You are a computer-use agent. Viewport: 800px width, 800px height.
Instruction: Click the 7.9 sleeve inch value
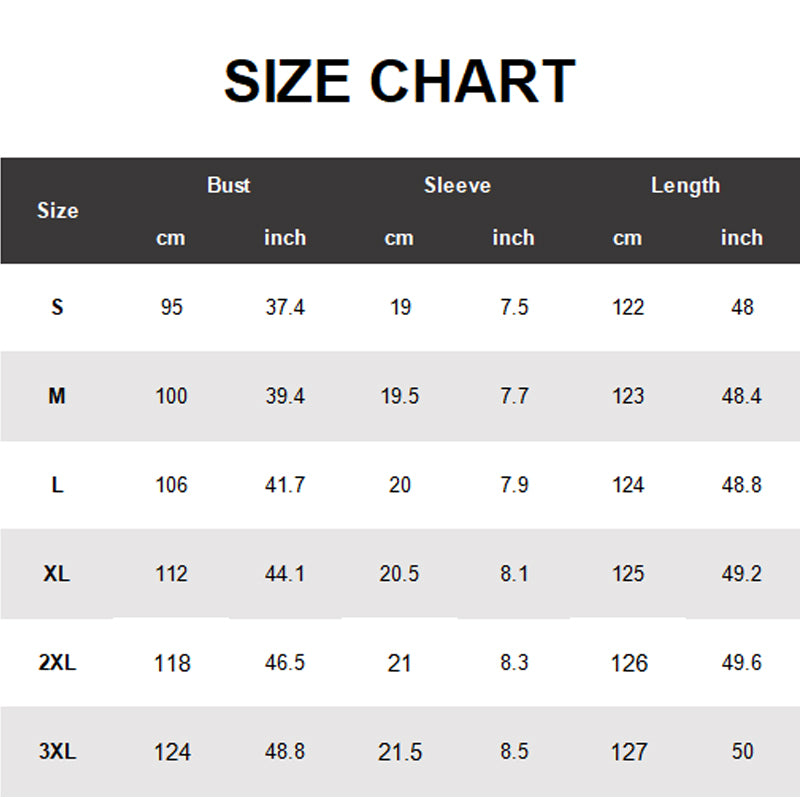click(x=513, y=485)
